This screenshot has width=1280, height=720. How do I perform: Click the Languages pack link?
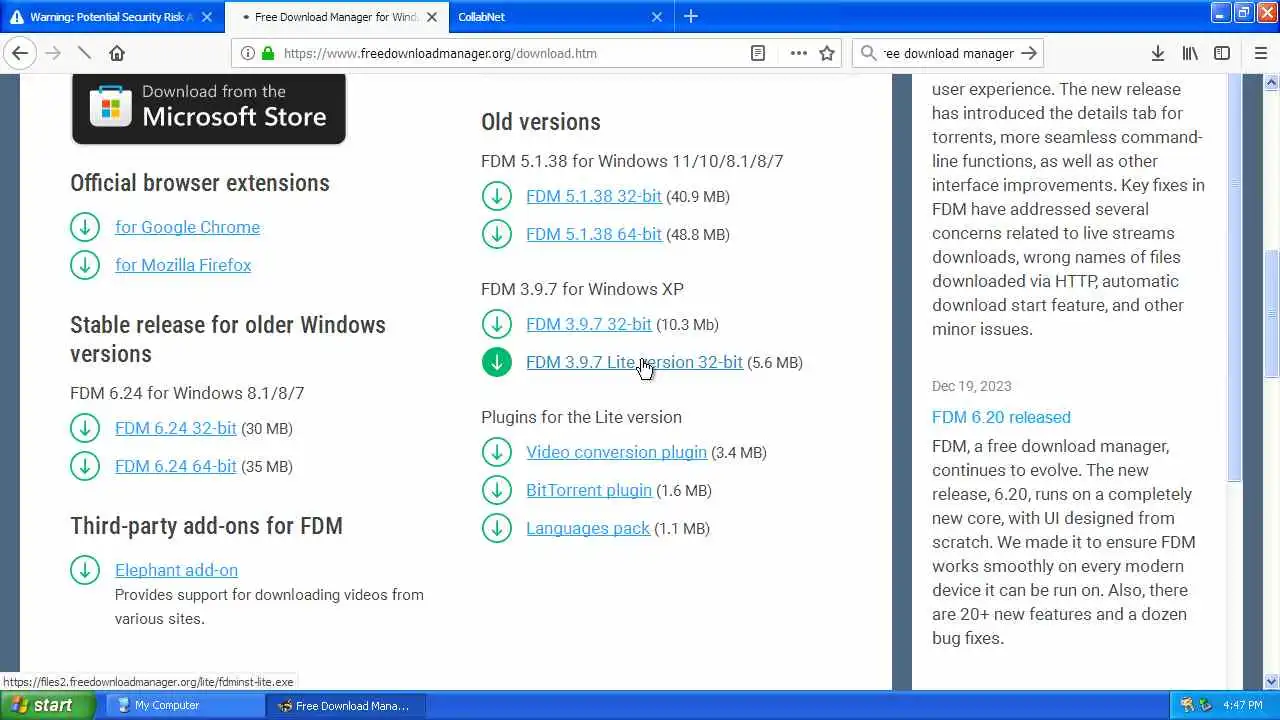(588, 528)
